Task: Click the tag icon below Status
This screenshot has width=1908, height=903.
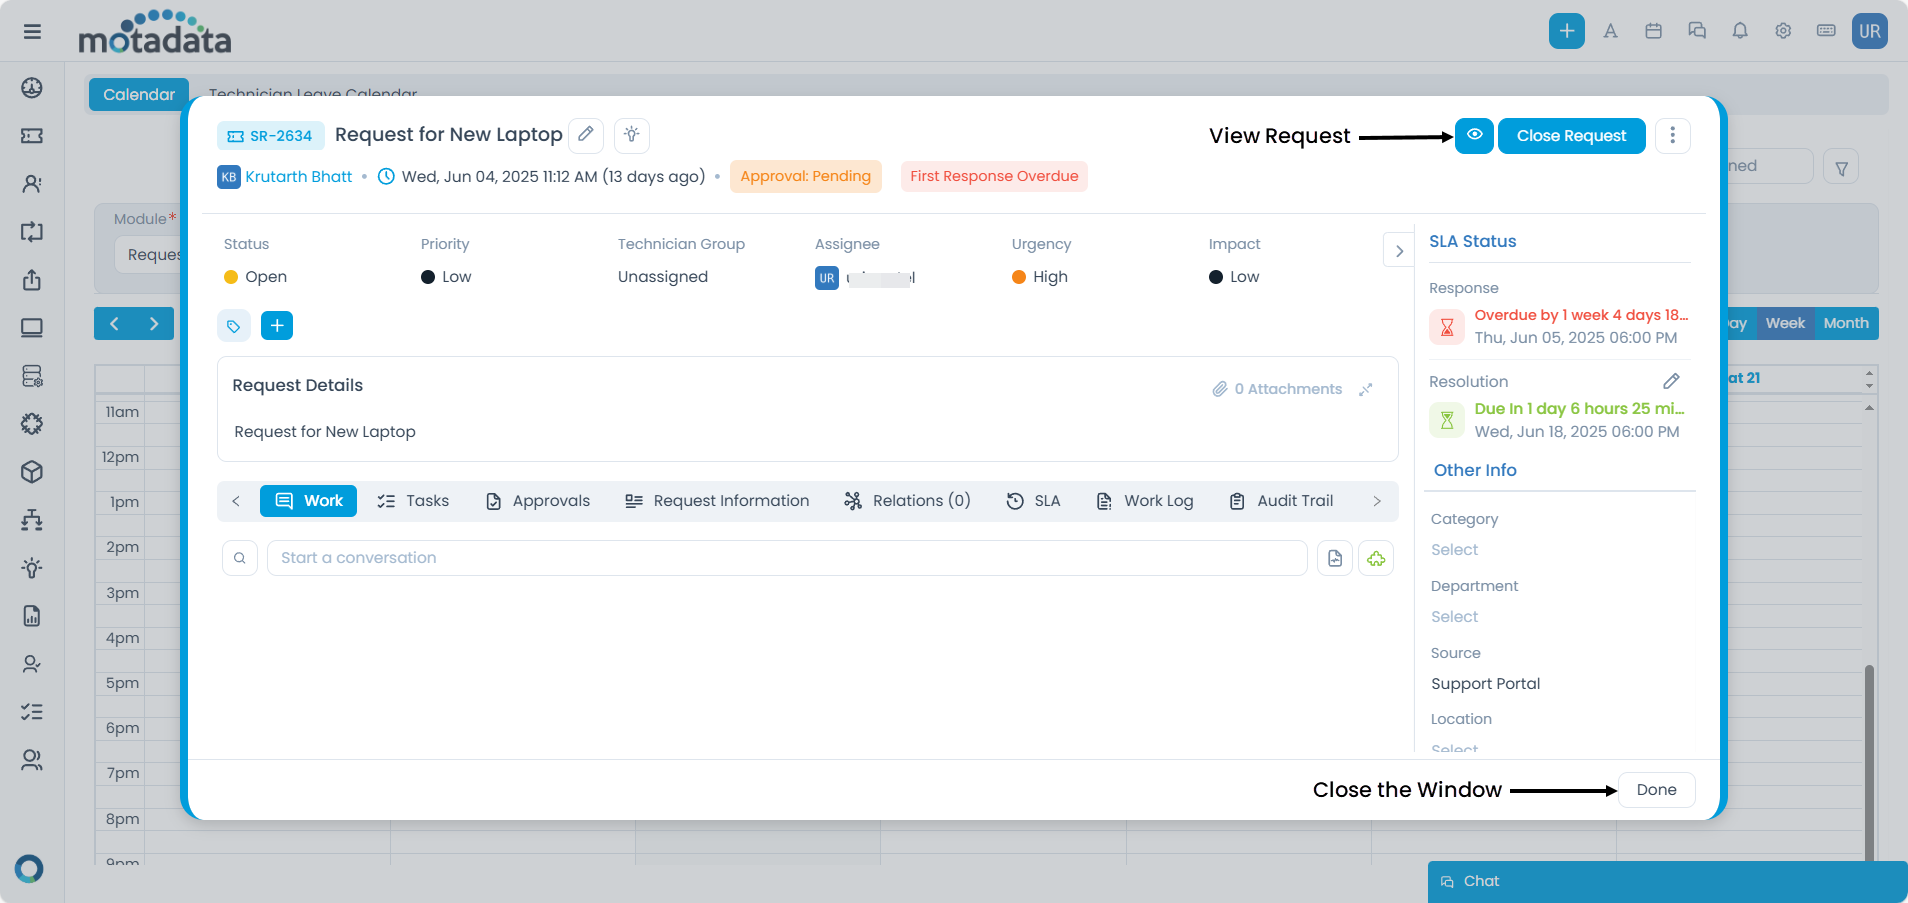Action: pos(234,326)
